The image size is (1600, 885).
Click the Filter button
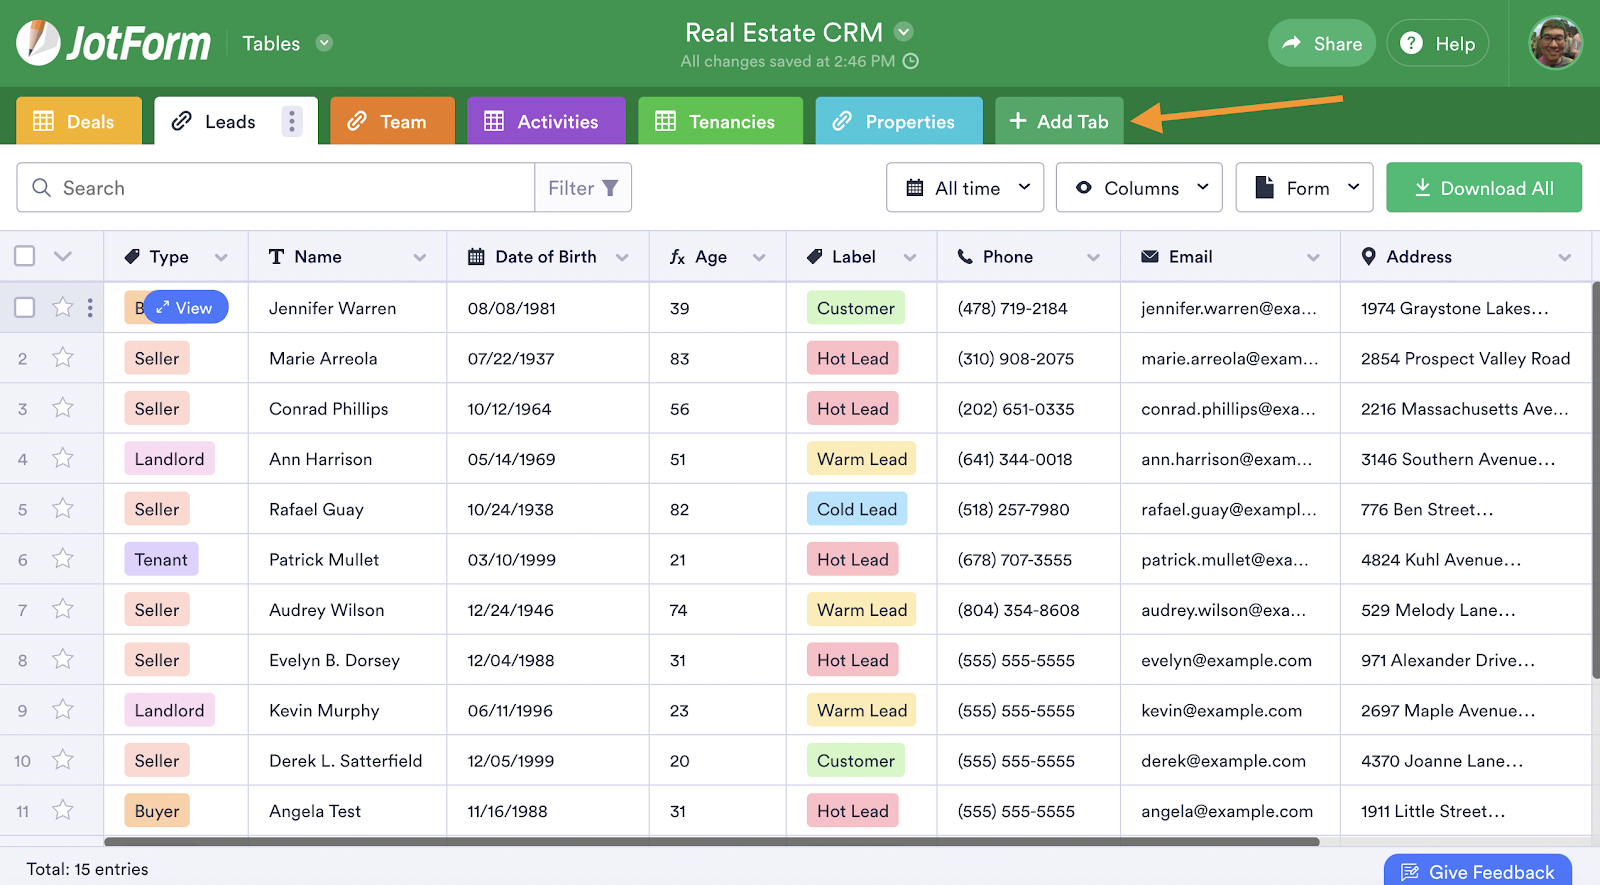583,188
